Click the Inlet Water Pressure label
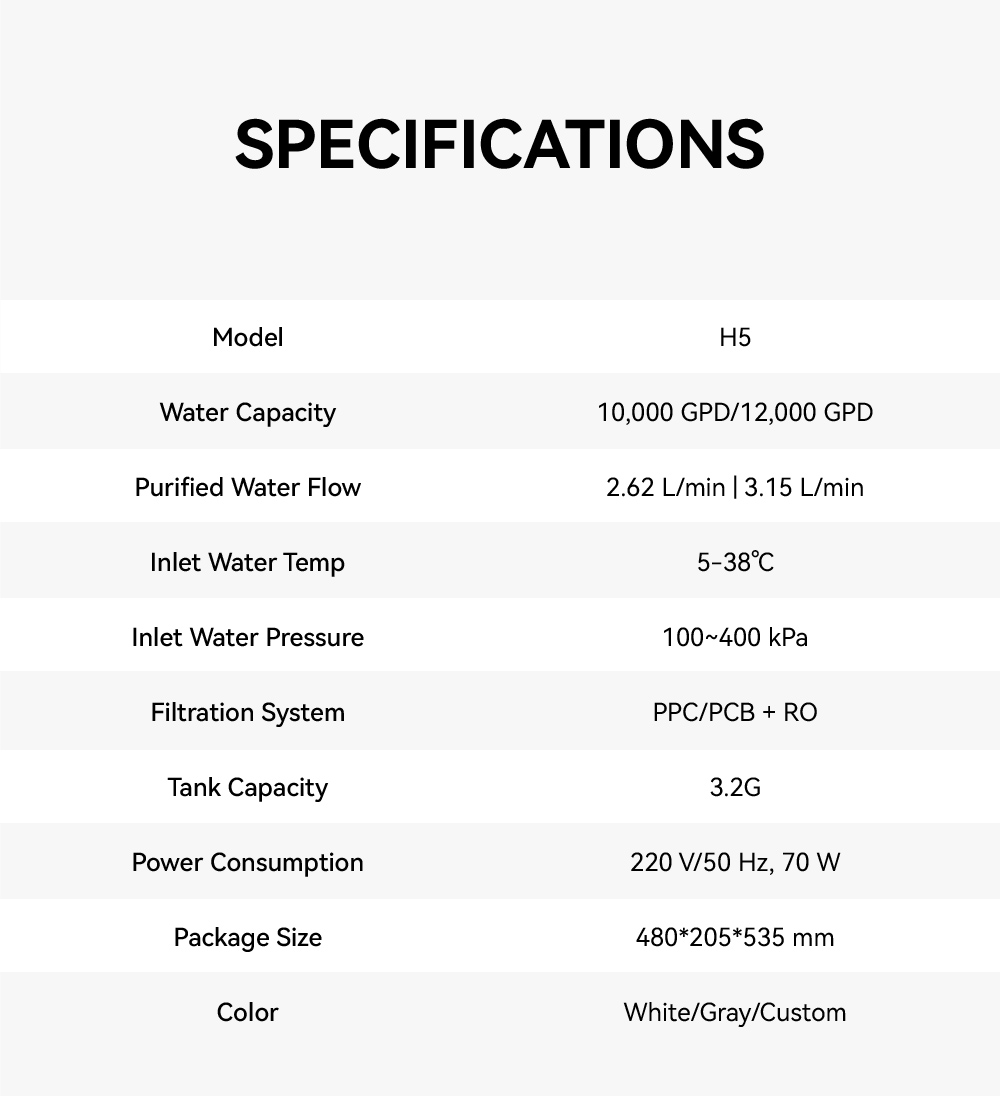 pos(248,637)
